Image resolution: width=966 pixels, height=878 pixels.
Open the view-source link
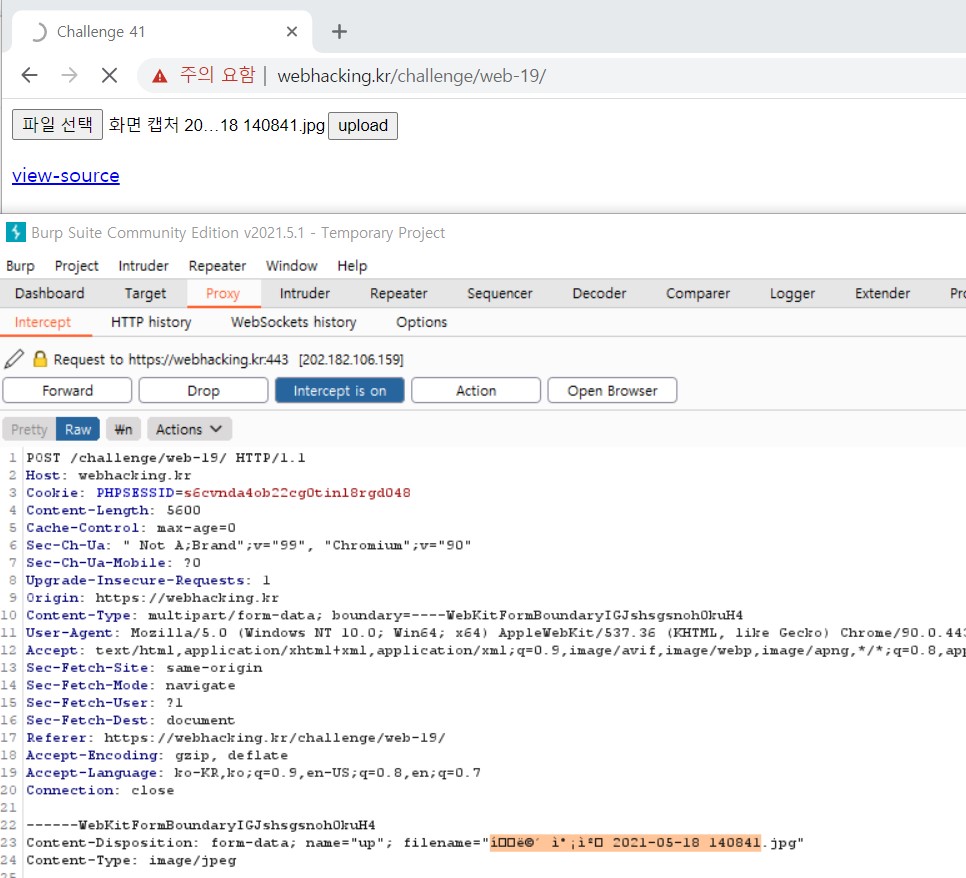[x=66, y=176]
